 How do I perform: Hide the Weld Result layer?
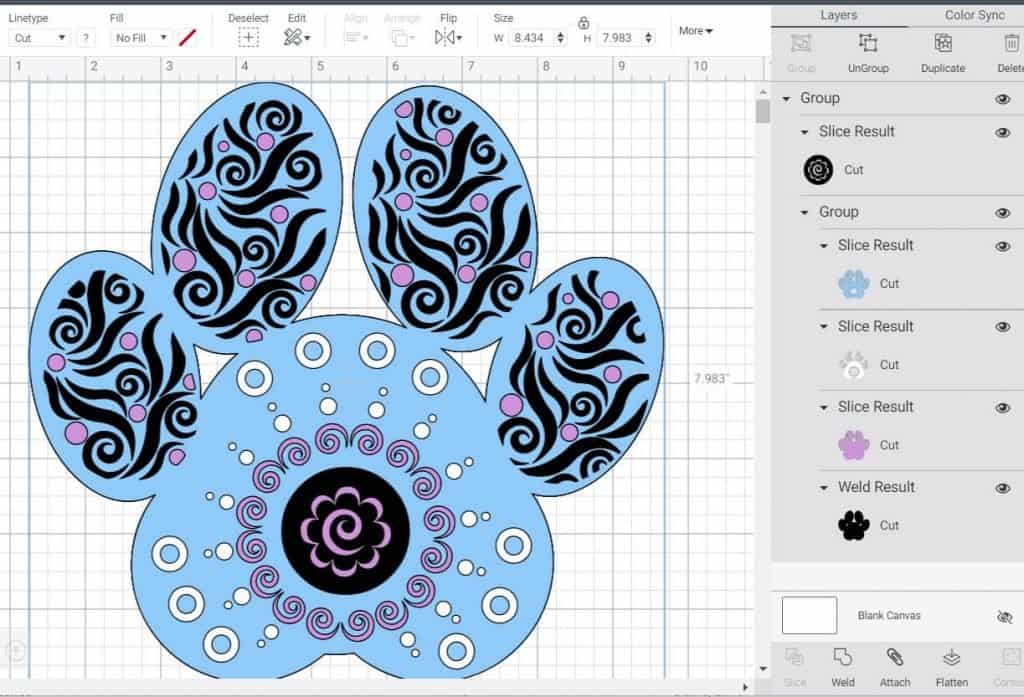1002,488
